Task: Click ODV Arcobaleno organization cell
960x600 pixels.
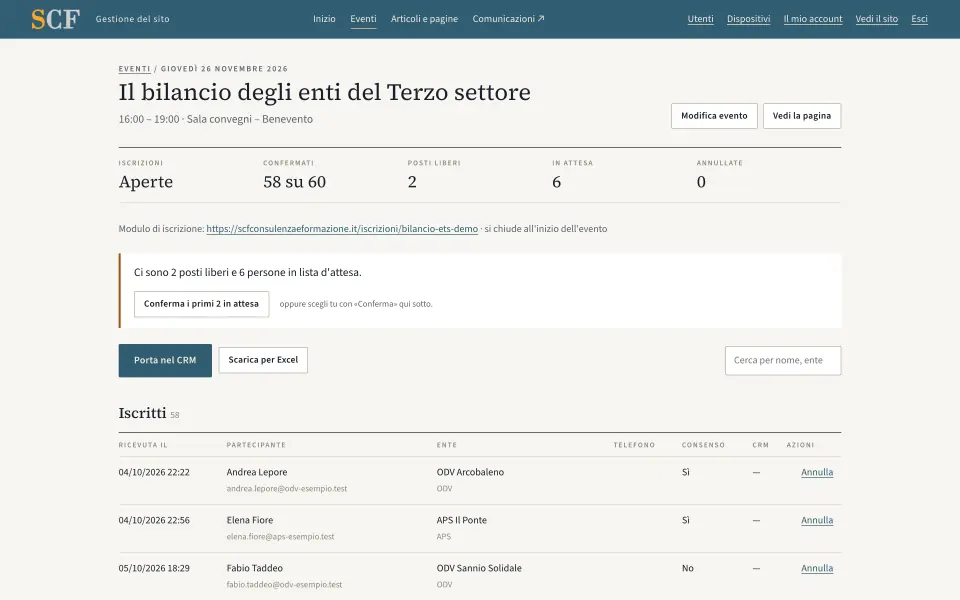Action: (470, 472)
